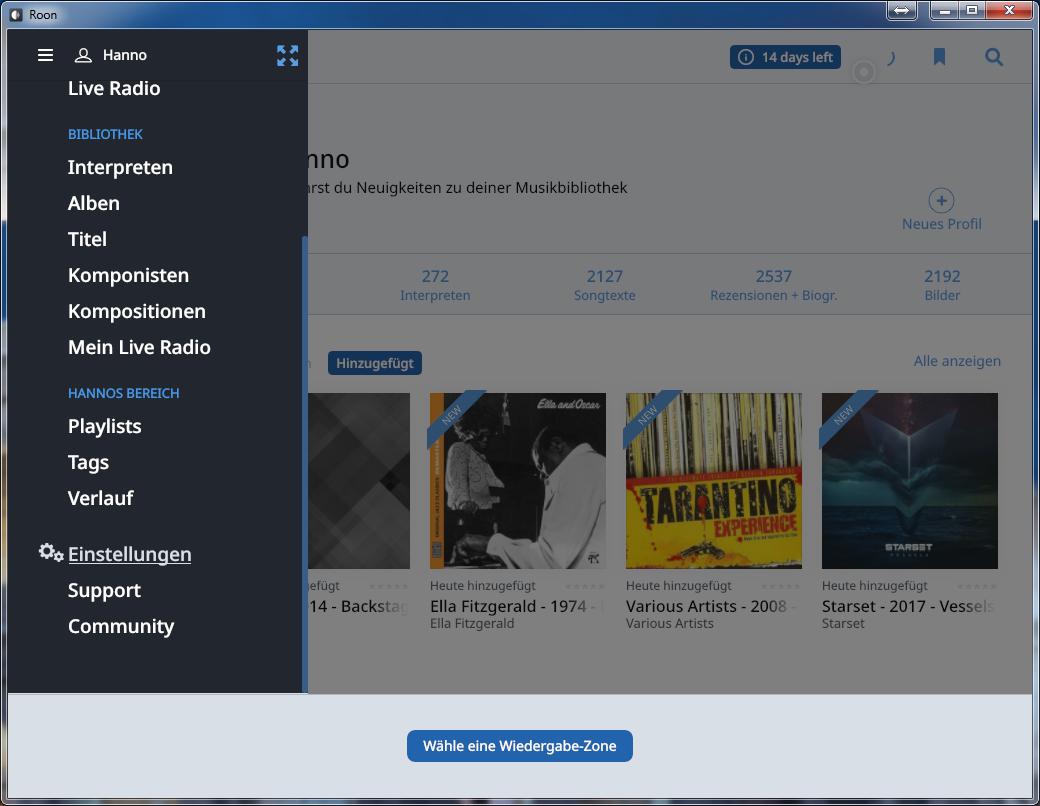Open the 2537 Rezensionen + Biogr. statistic
Screen dimensions: 1040x806
(x=773, y=285)
